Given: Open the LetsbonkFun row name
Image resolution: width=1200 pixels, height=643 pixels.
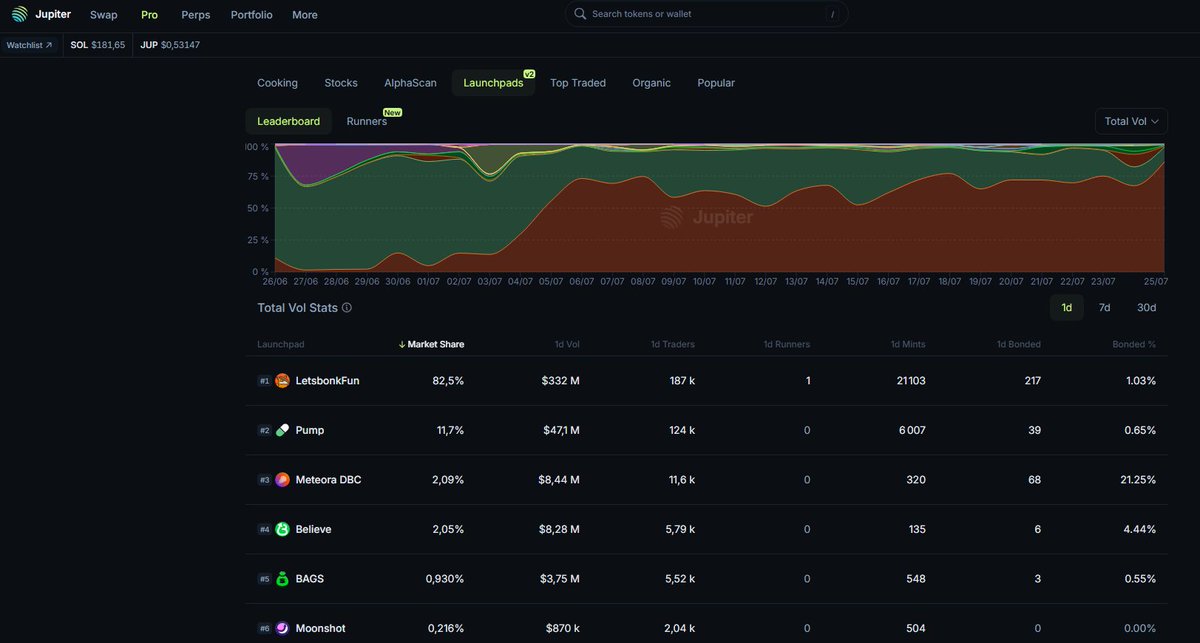Looking at the screenshot, I should click(327, 381).
